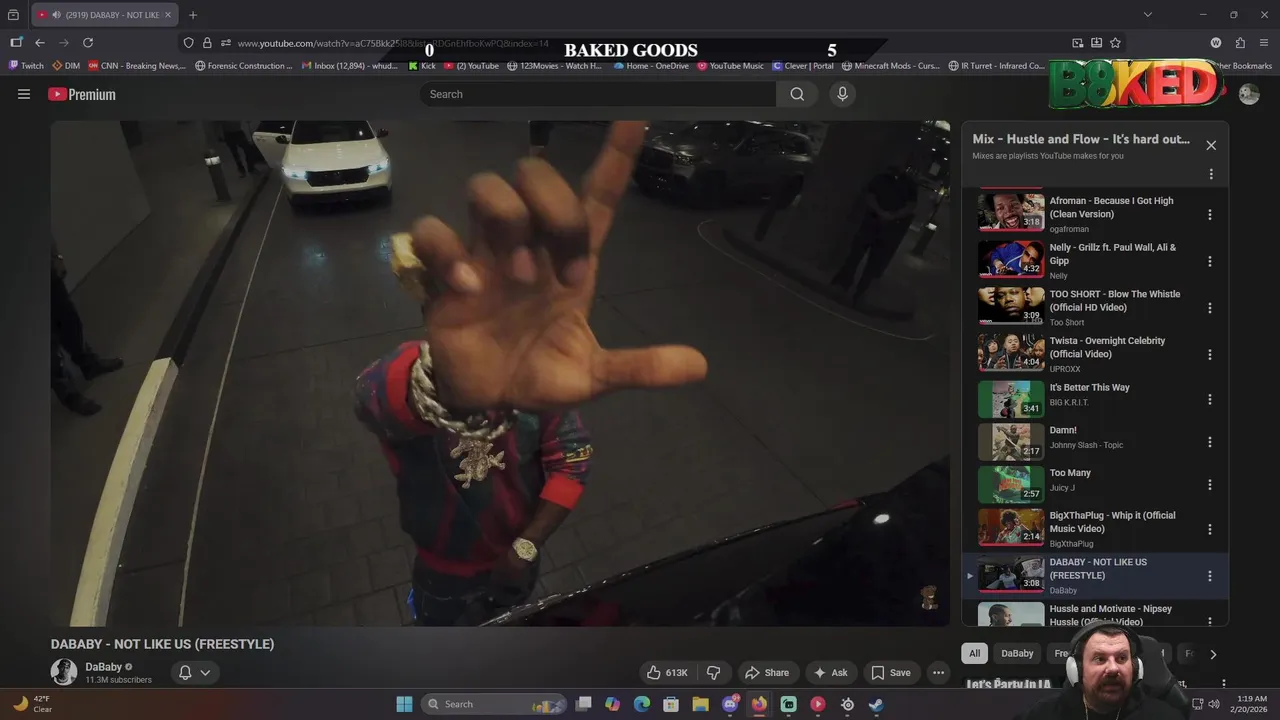Screen dimensions: 1280x720
Task: Play It's Better This Way by BIG K.R.I.T.
Action: coord(1011,399)
